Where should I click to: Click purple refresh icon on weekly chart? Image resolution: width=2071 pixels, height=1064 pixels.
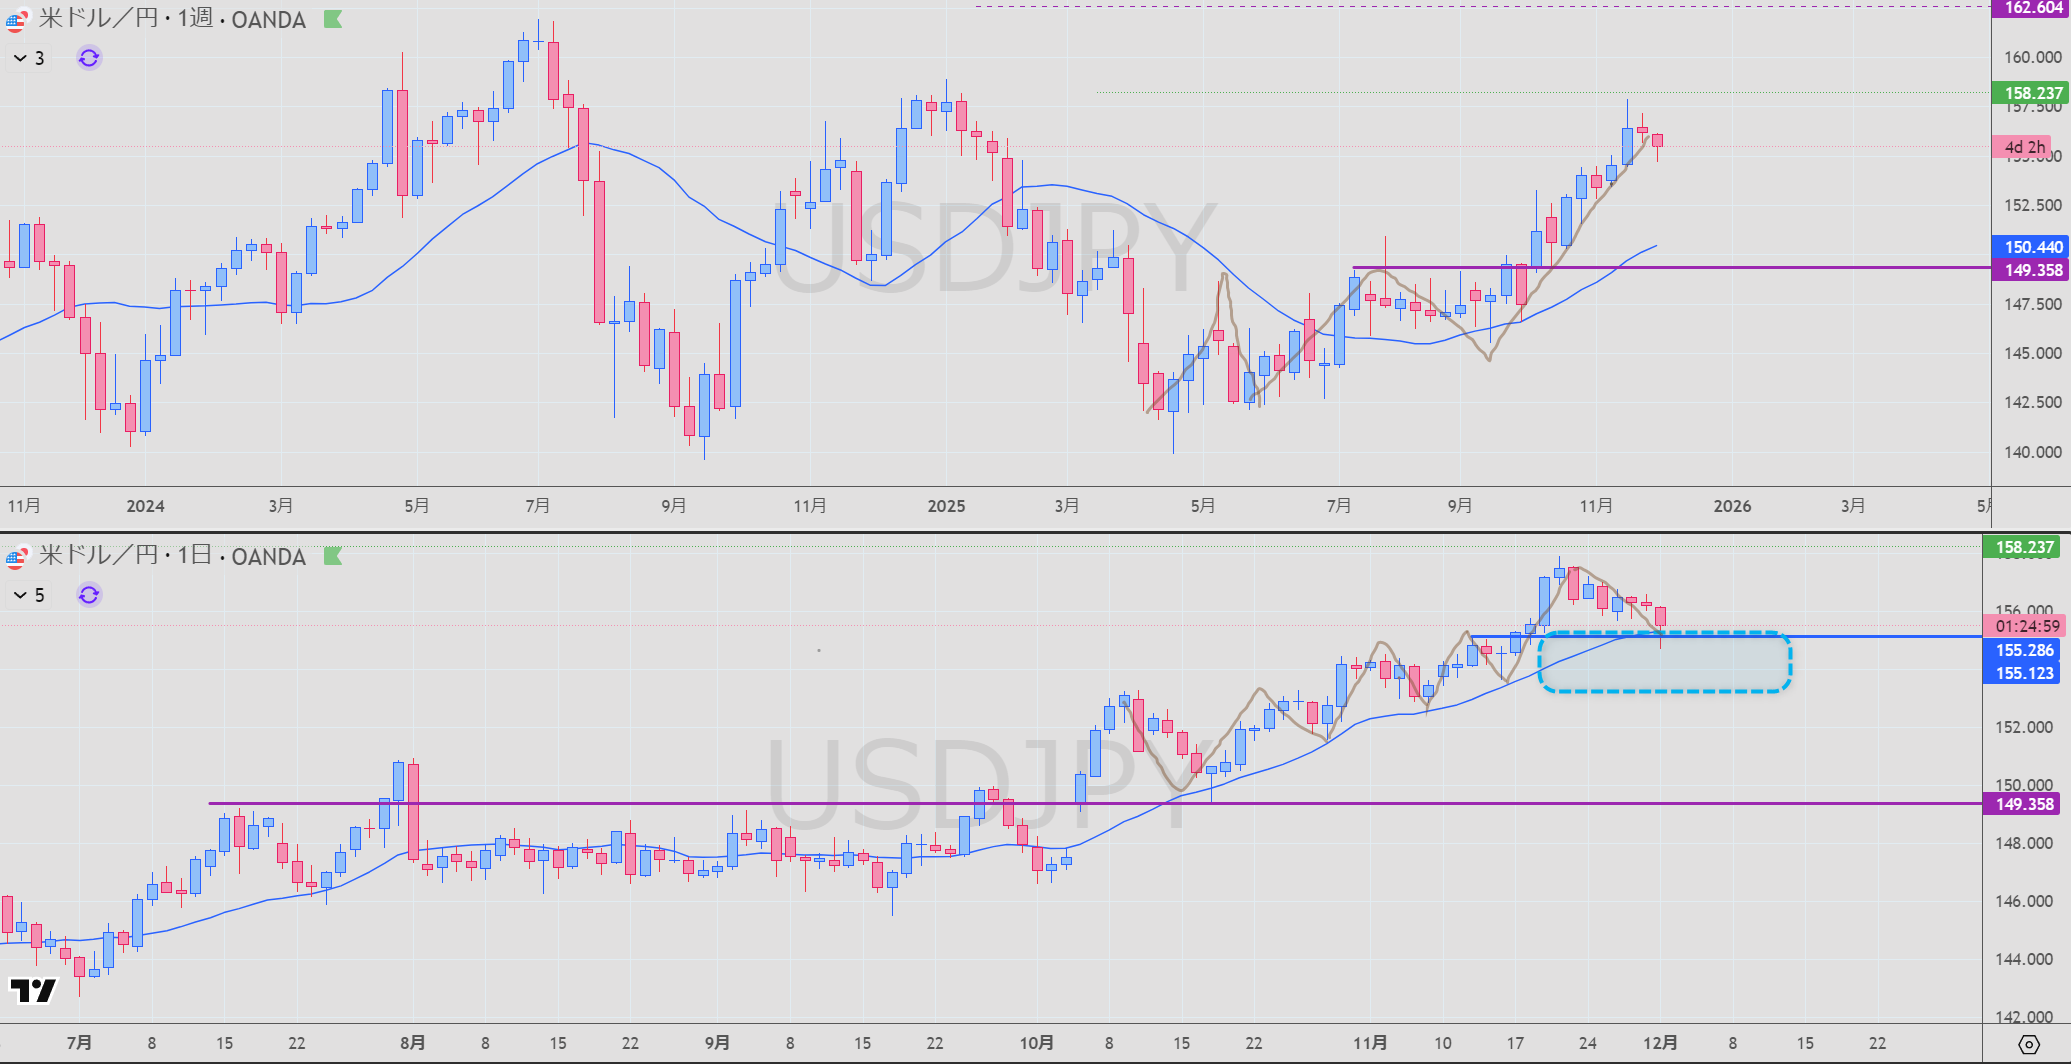click(89, 58)
